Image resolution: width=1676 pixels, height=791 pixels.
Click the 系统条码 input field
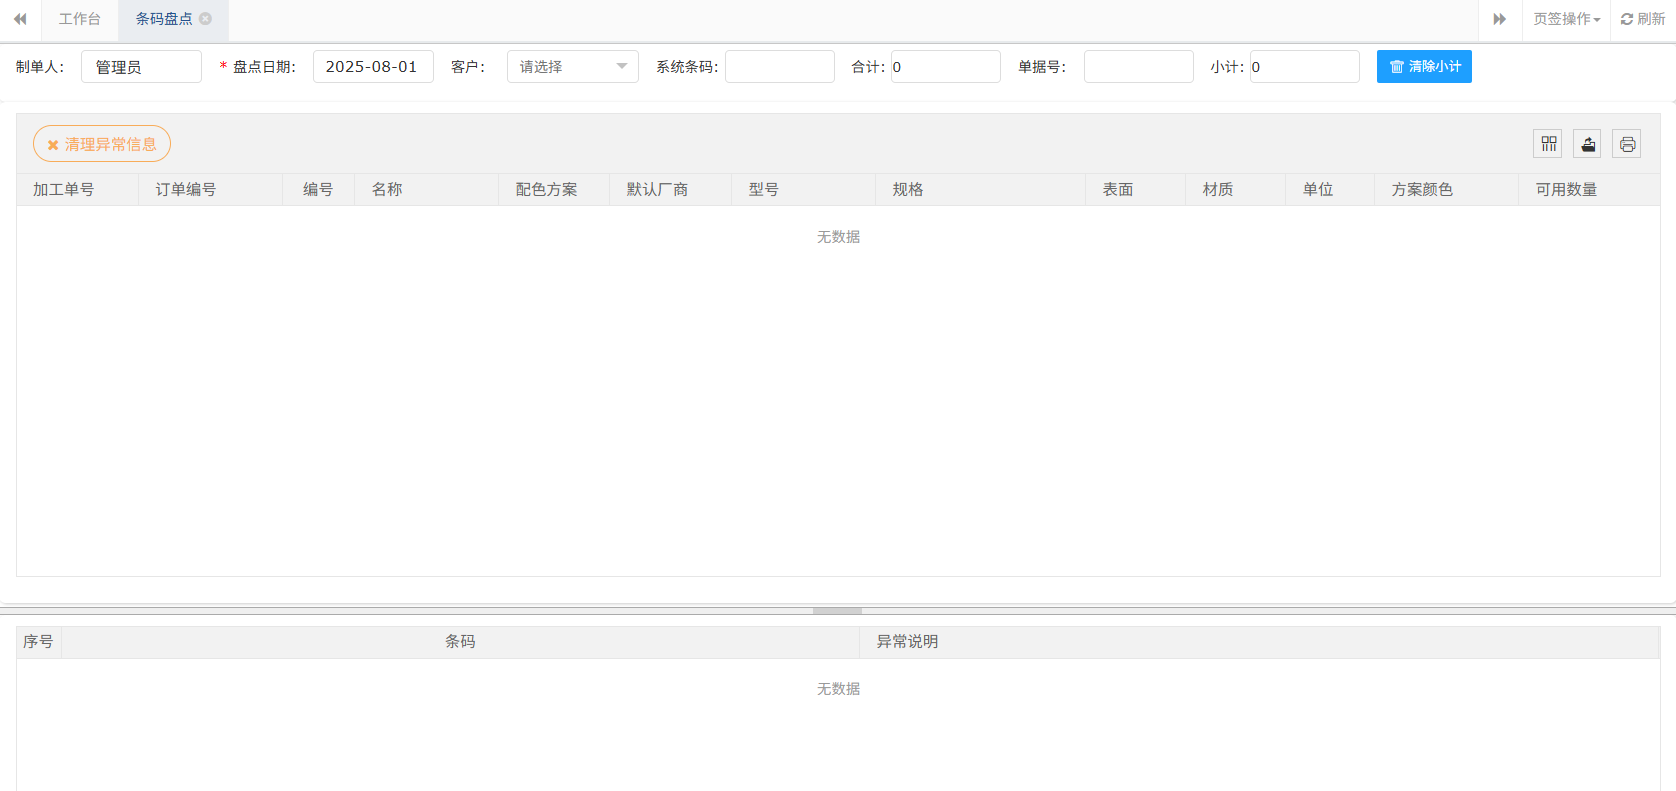[x=779, y=67]
